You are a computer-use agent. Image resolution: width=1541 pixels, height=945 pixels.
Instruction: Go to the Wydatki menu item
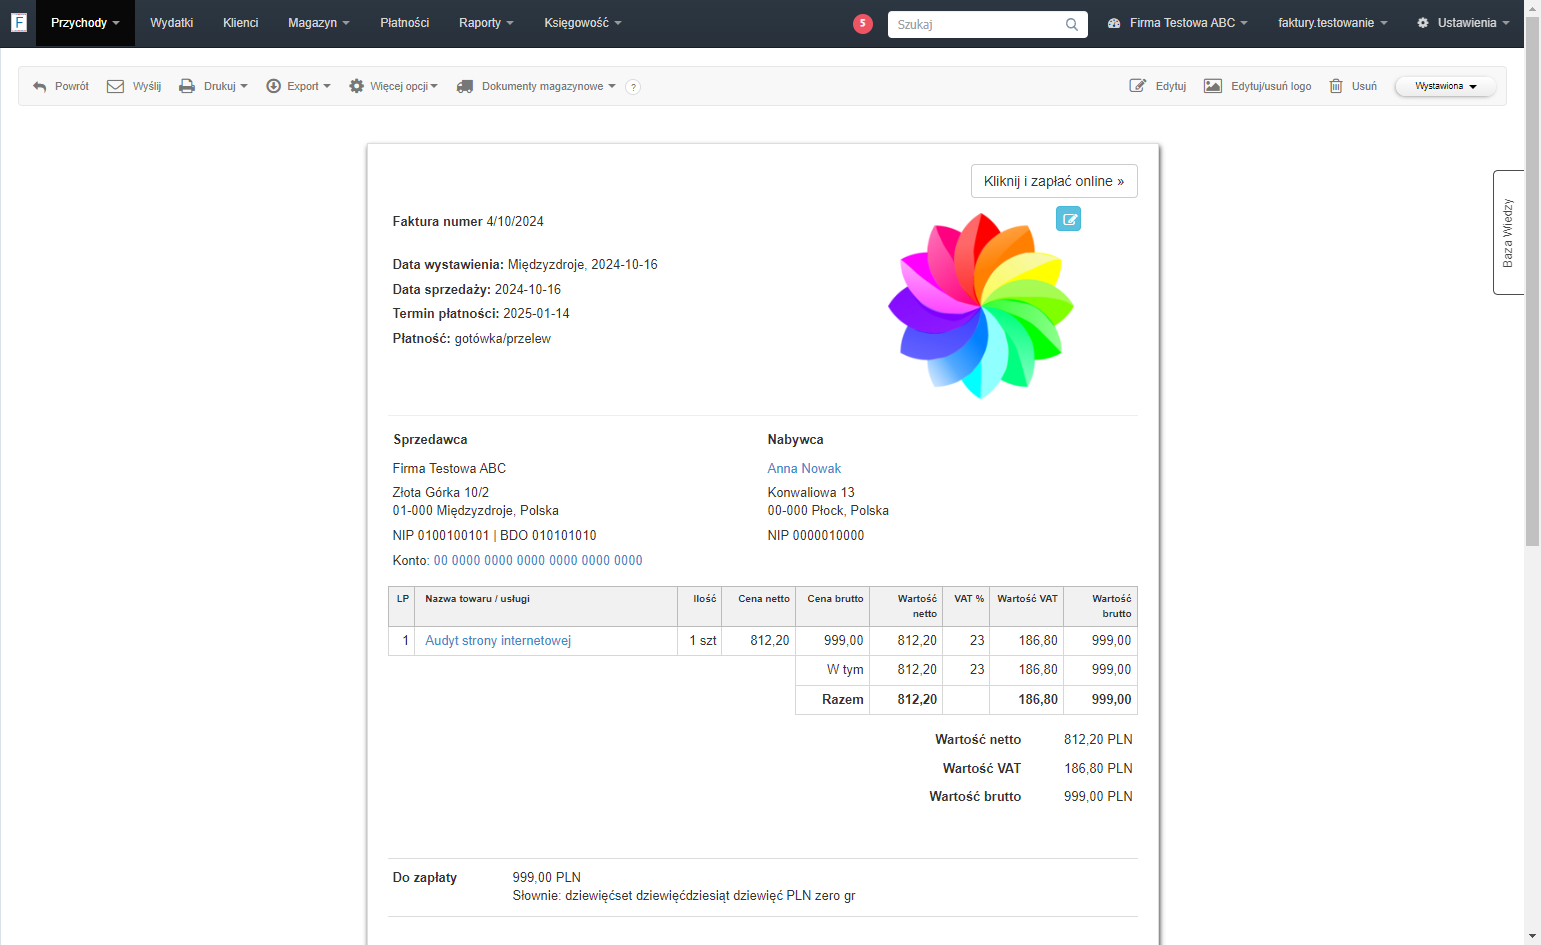click(x=172, y=23)
